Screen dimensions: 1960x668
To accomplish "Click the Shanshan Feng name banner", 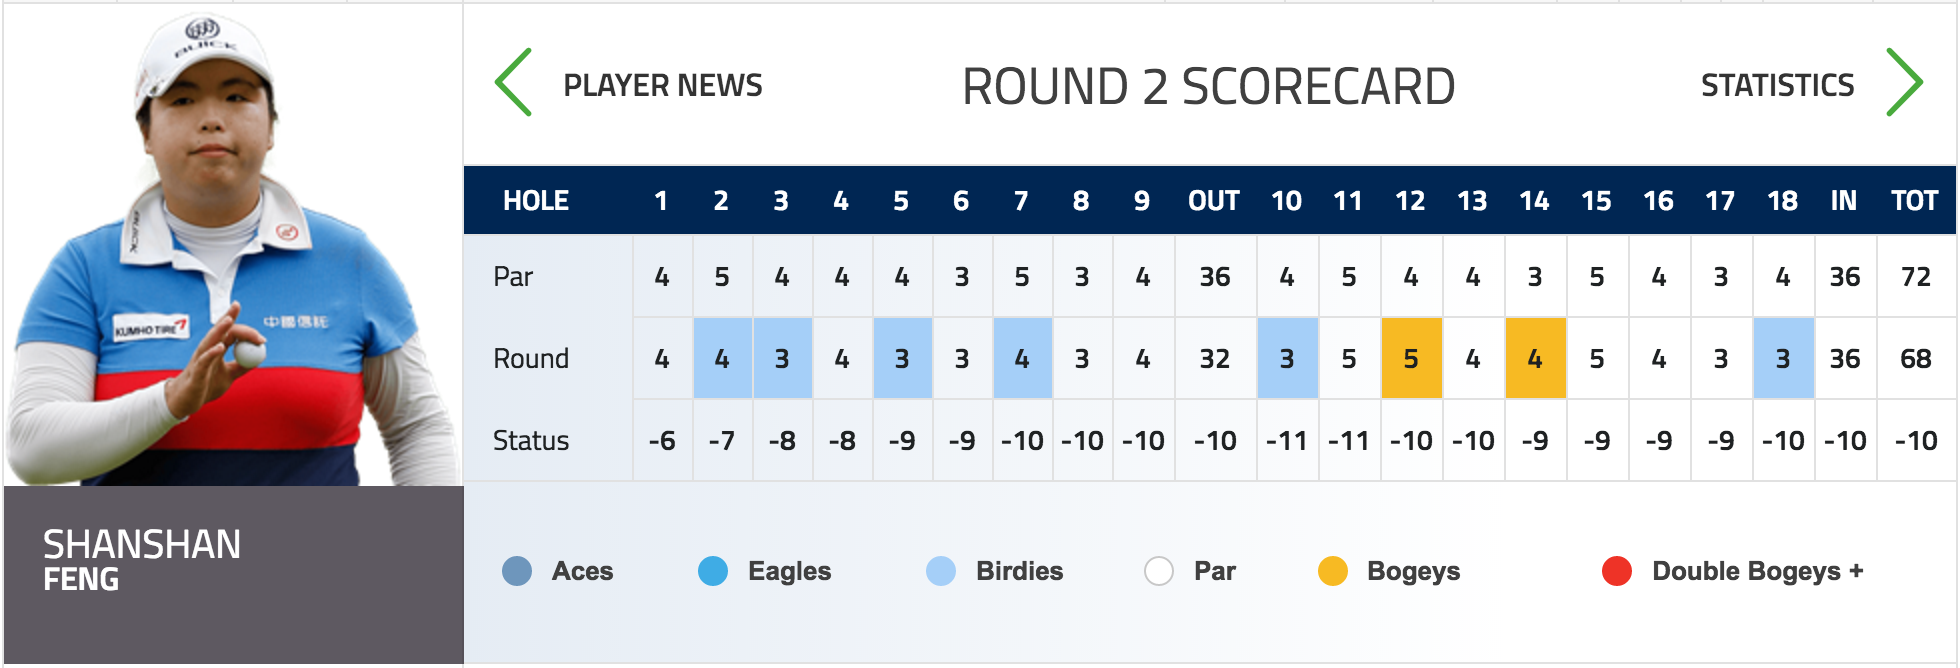I will point(233,575).
